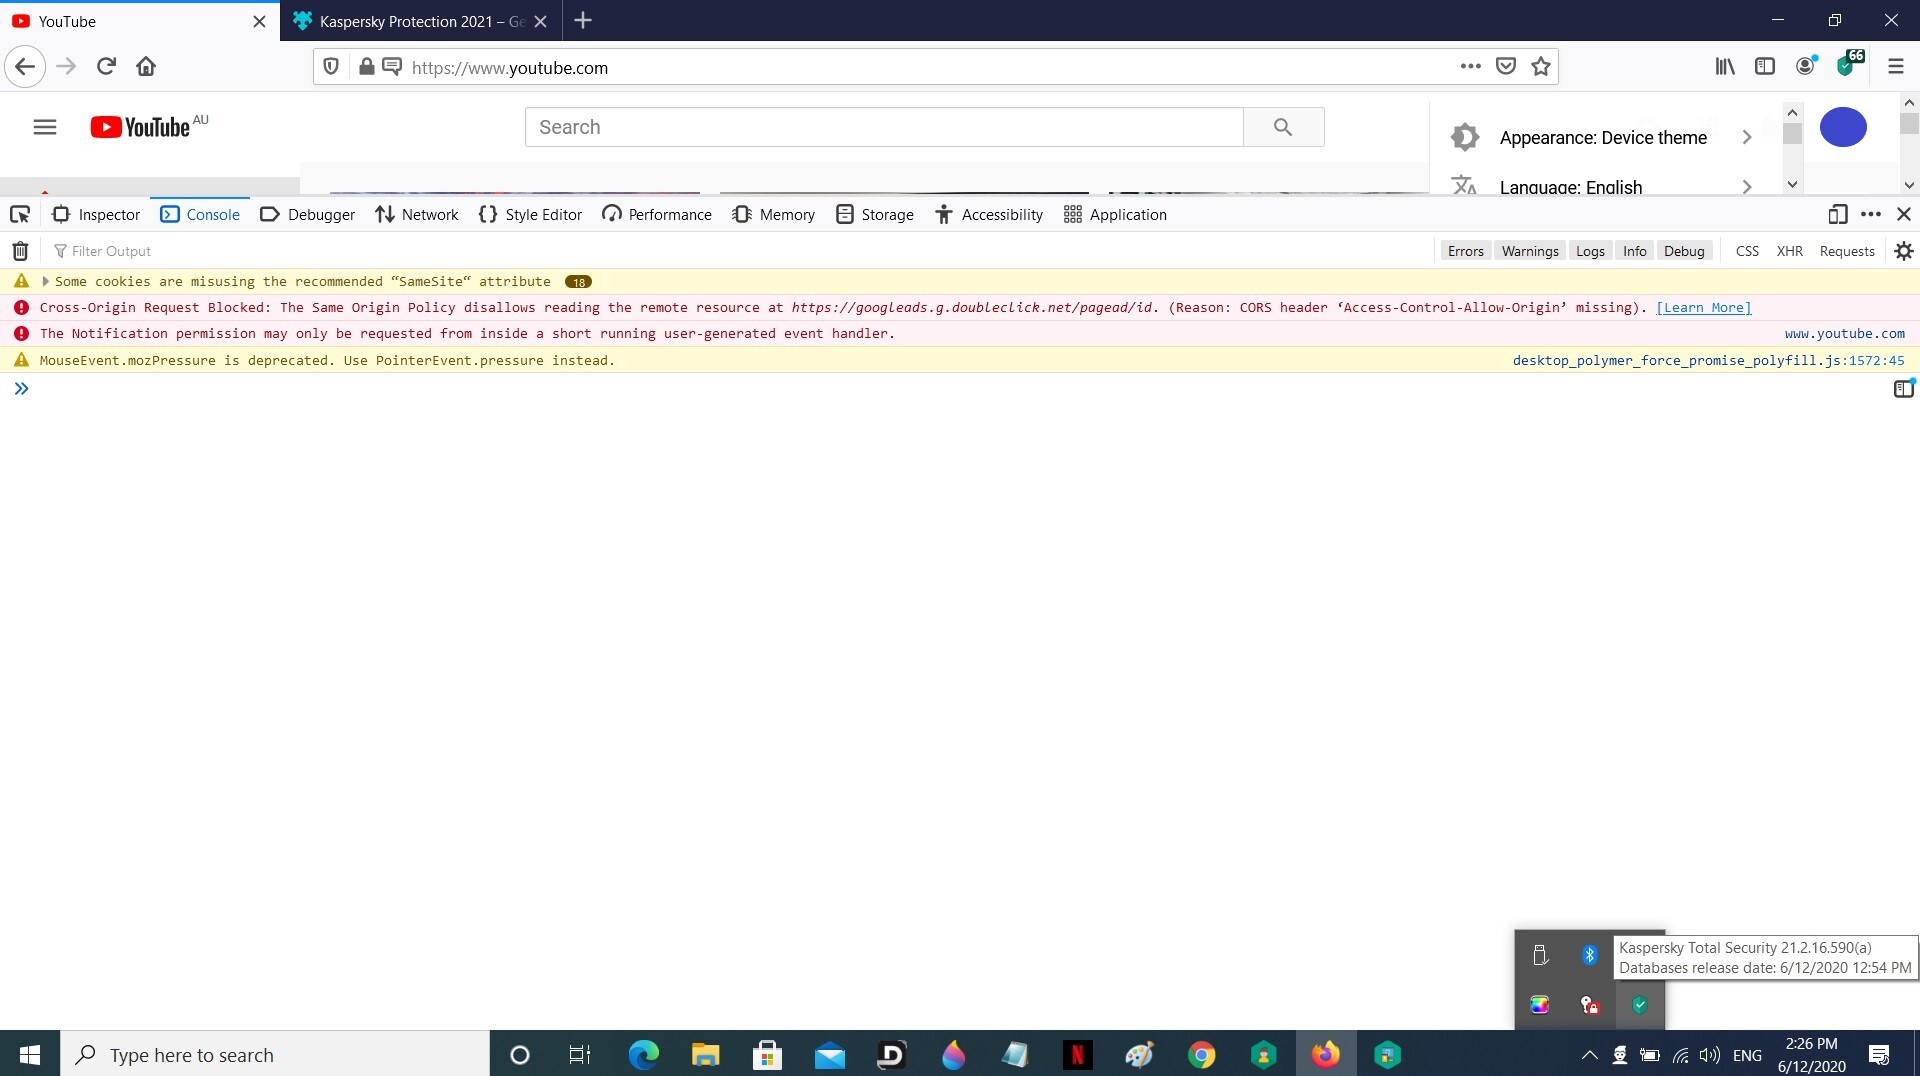Toggle Firefox sidebar icon

(1765, 67)
